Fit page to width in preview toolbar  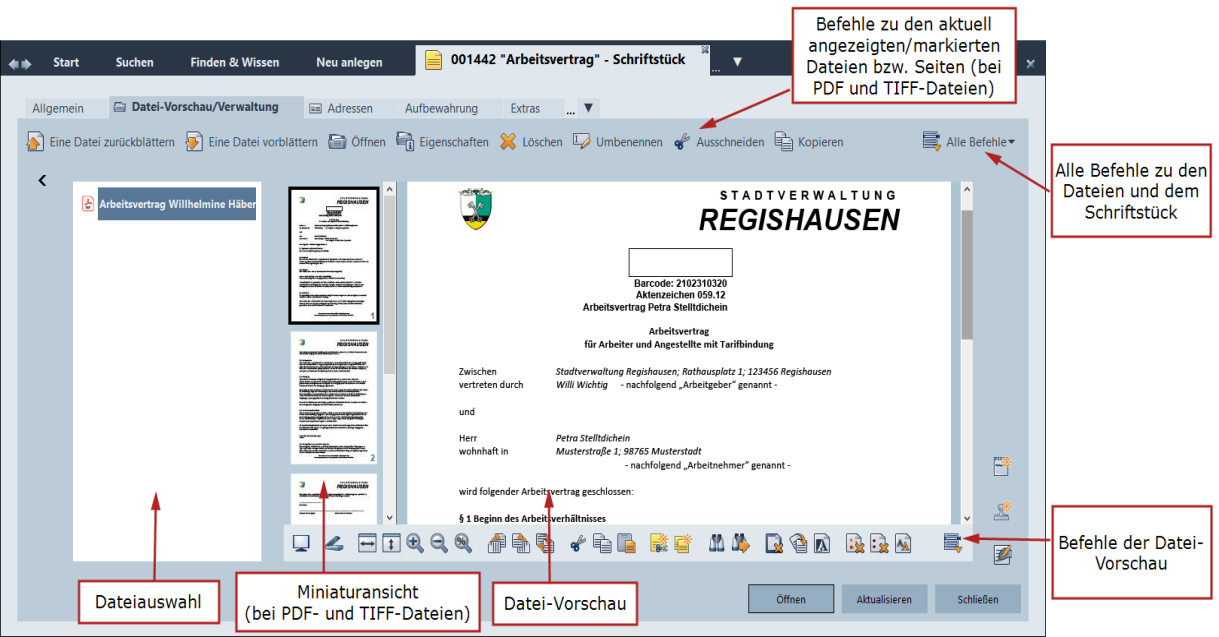[x=367, y=544]
